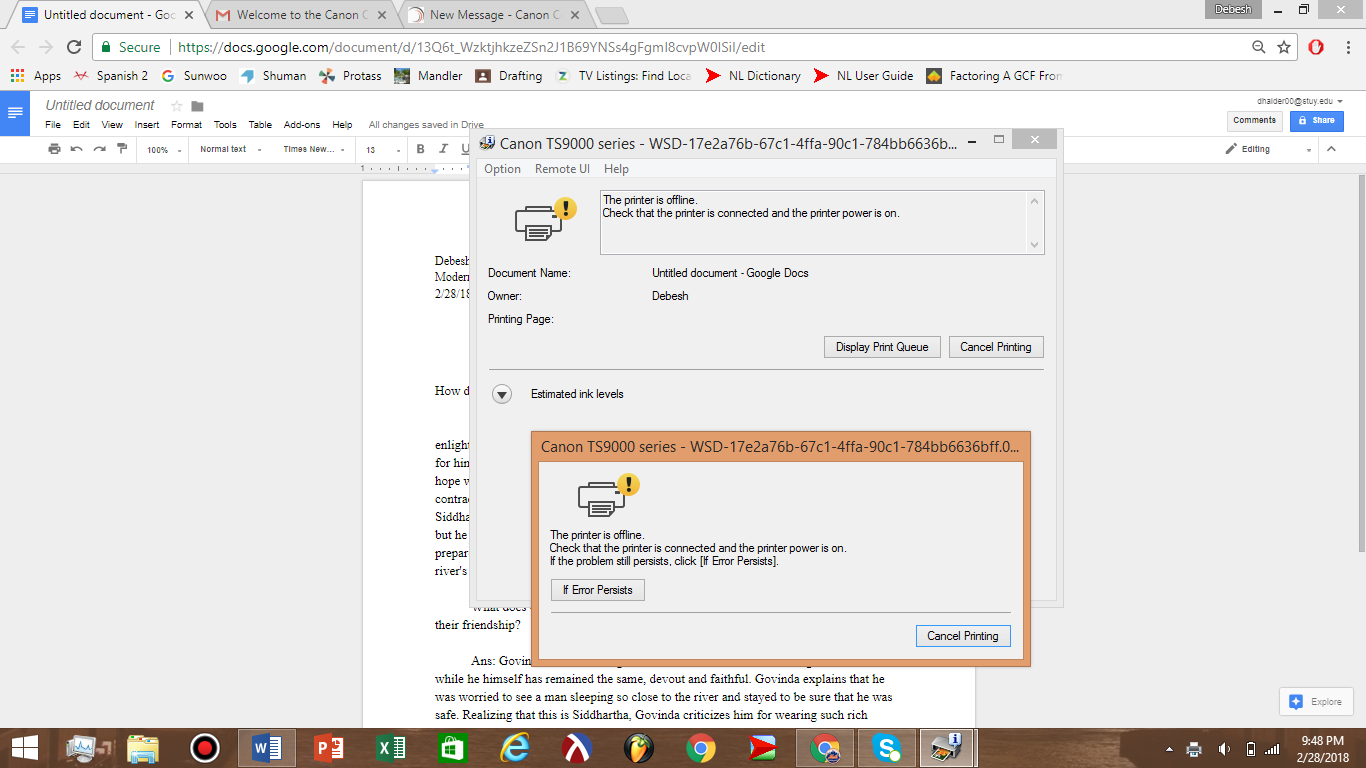Toggle italic formatting

pyautogui.click(x=443, y=149)
